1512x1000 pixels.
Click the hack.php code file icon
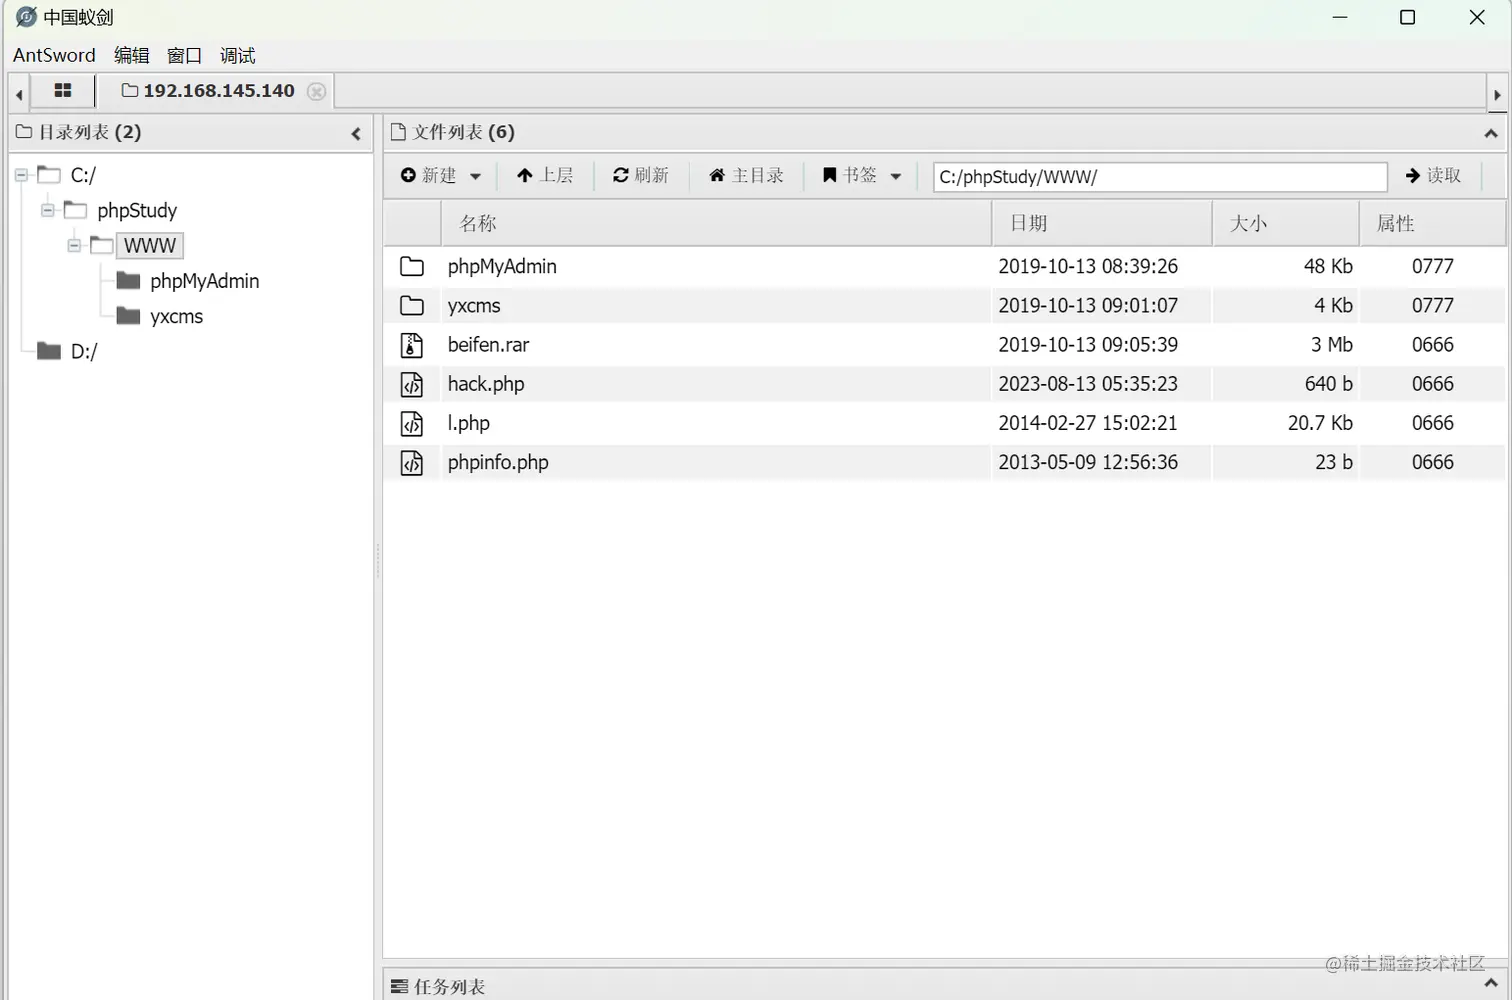click(412, 384)
